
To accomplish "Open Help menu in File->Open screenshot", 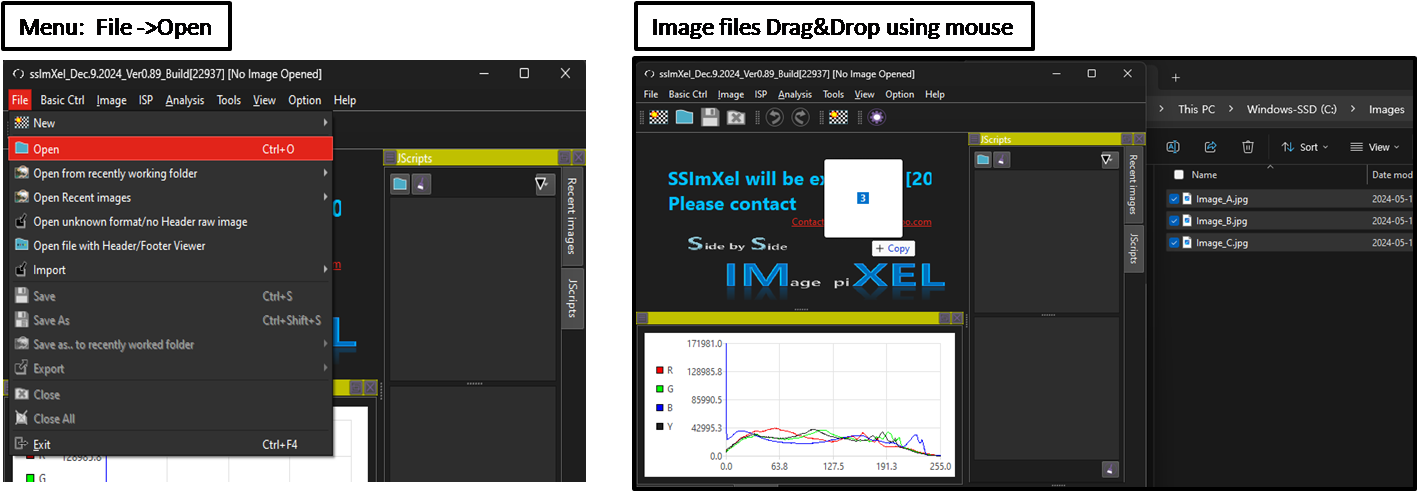I will pyautogui.click(x=345, y=100).
